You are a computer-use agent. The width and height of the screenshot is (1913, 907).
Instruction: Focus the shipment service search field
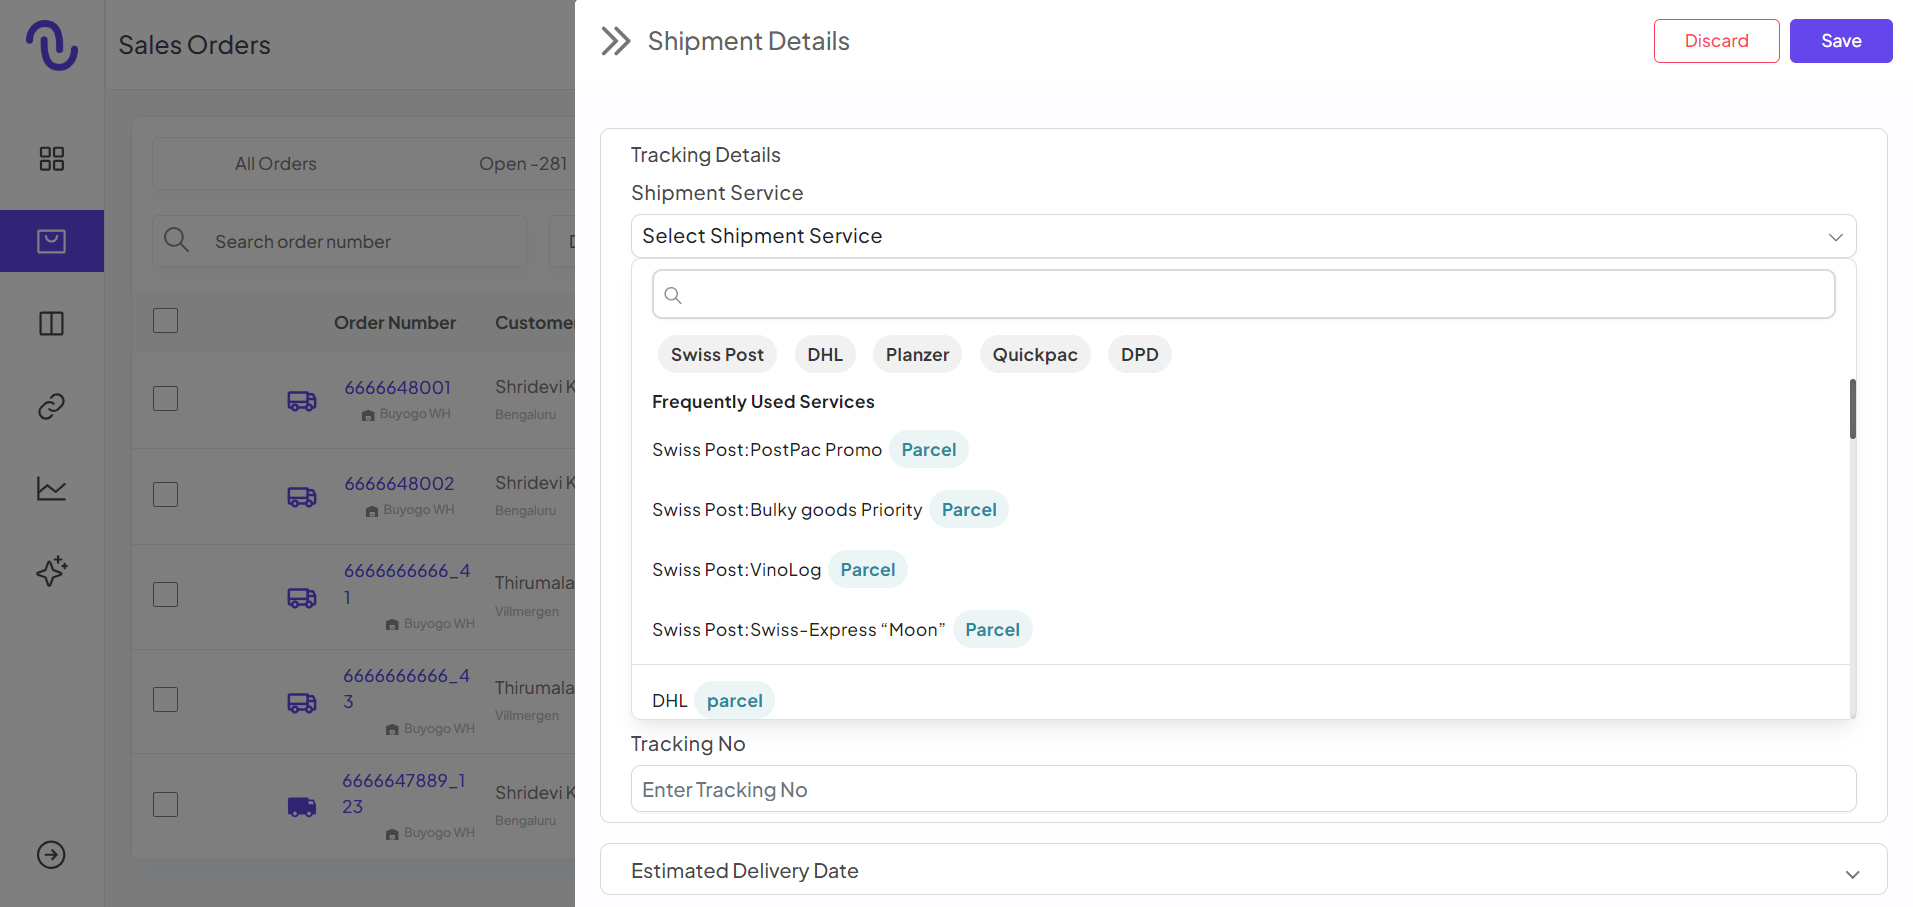coord(1243,295)
